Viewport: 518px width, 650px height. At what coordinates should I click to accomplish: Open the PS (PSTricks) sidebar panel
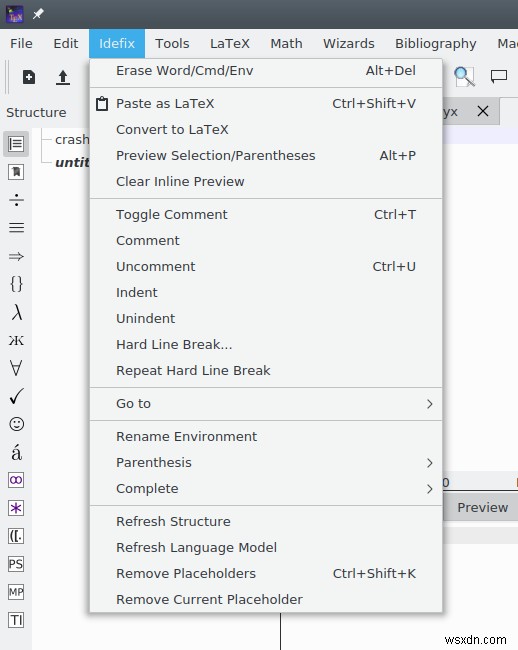click(16, 564)
